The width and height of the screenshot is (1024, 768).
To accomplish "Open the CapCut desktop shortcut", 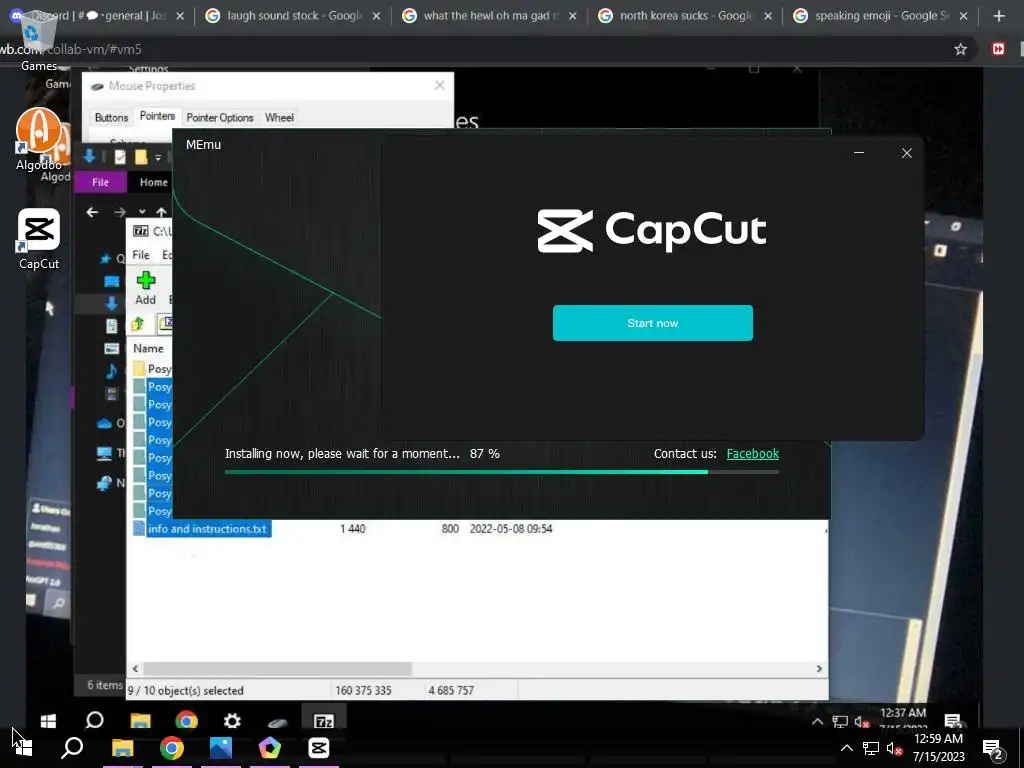I will (x=39, y=238).
